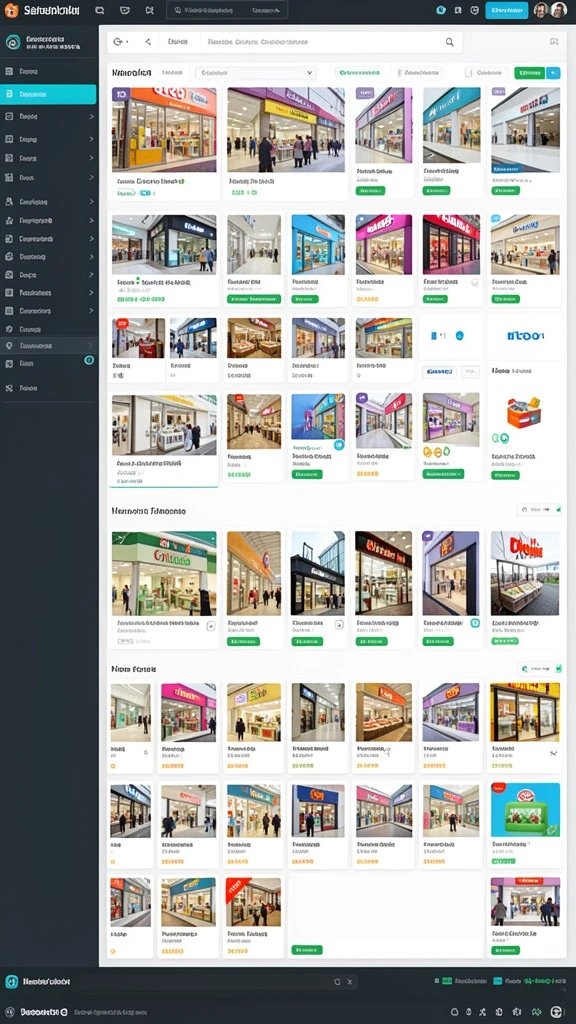
Task: Open the rightmost user avatar in header
Action: pos(558,10)
